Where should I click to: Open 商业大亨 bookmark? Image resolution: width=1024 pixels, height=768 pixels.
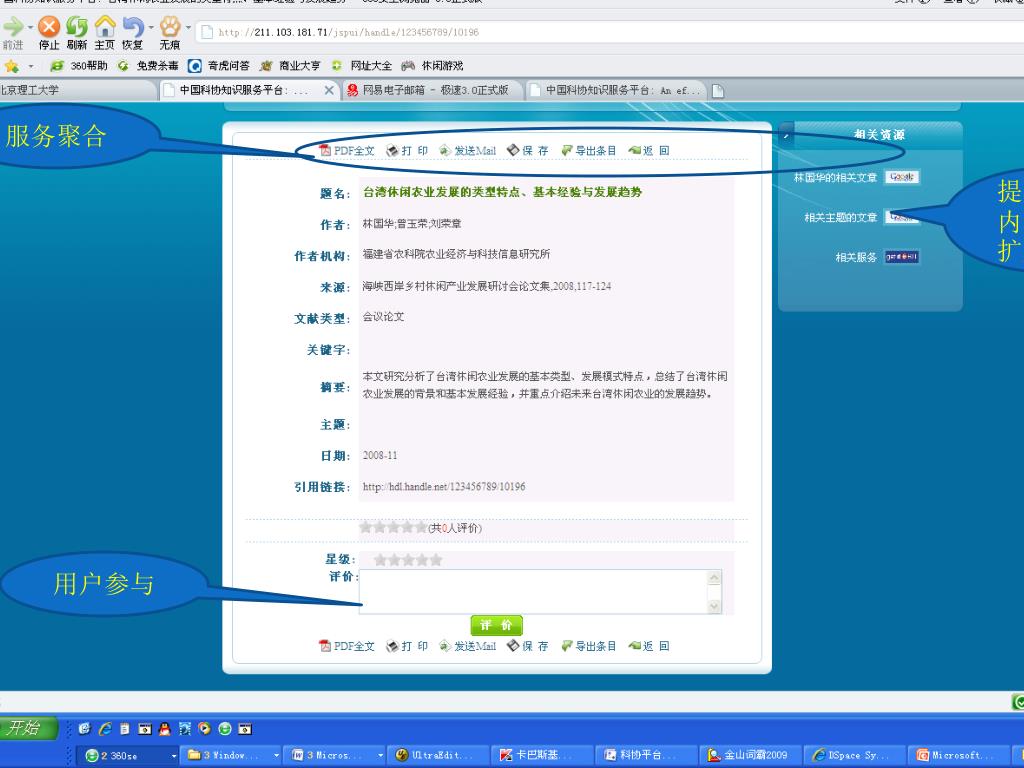290,66
